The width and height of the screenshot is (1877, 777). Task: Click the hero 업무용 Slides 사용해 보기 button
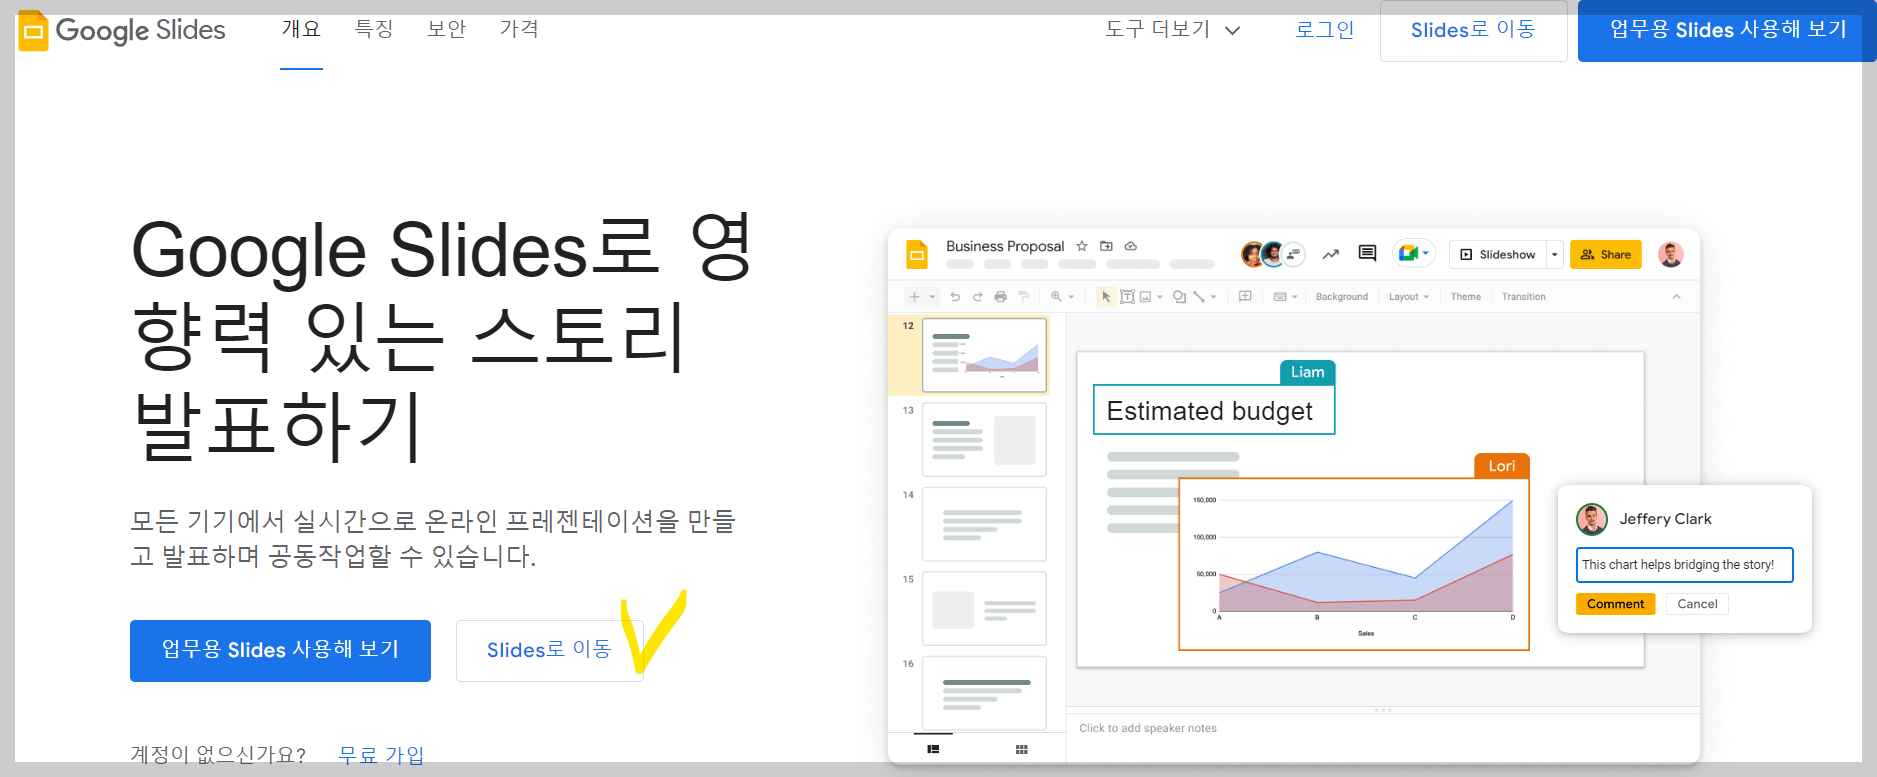pyautogui.click(x=280, y=651)
